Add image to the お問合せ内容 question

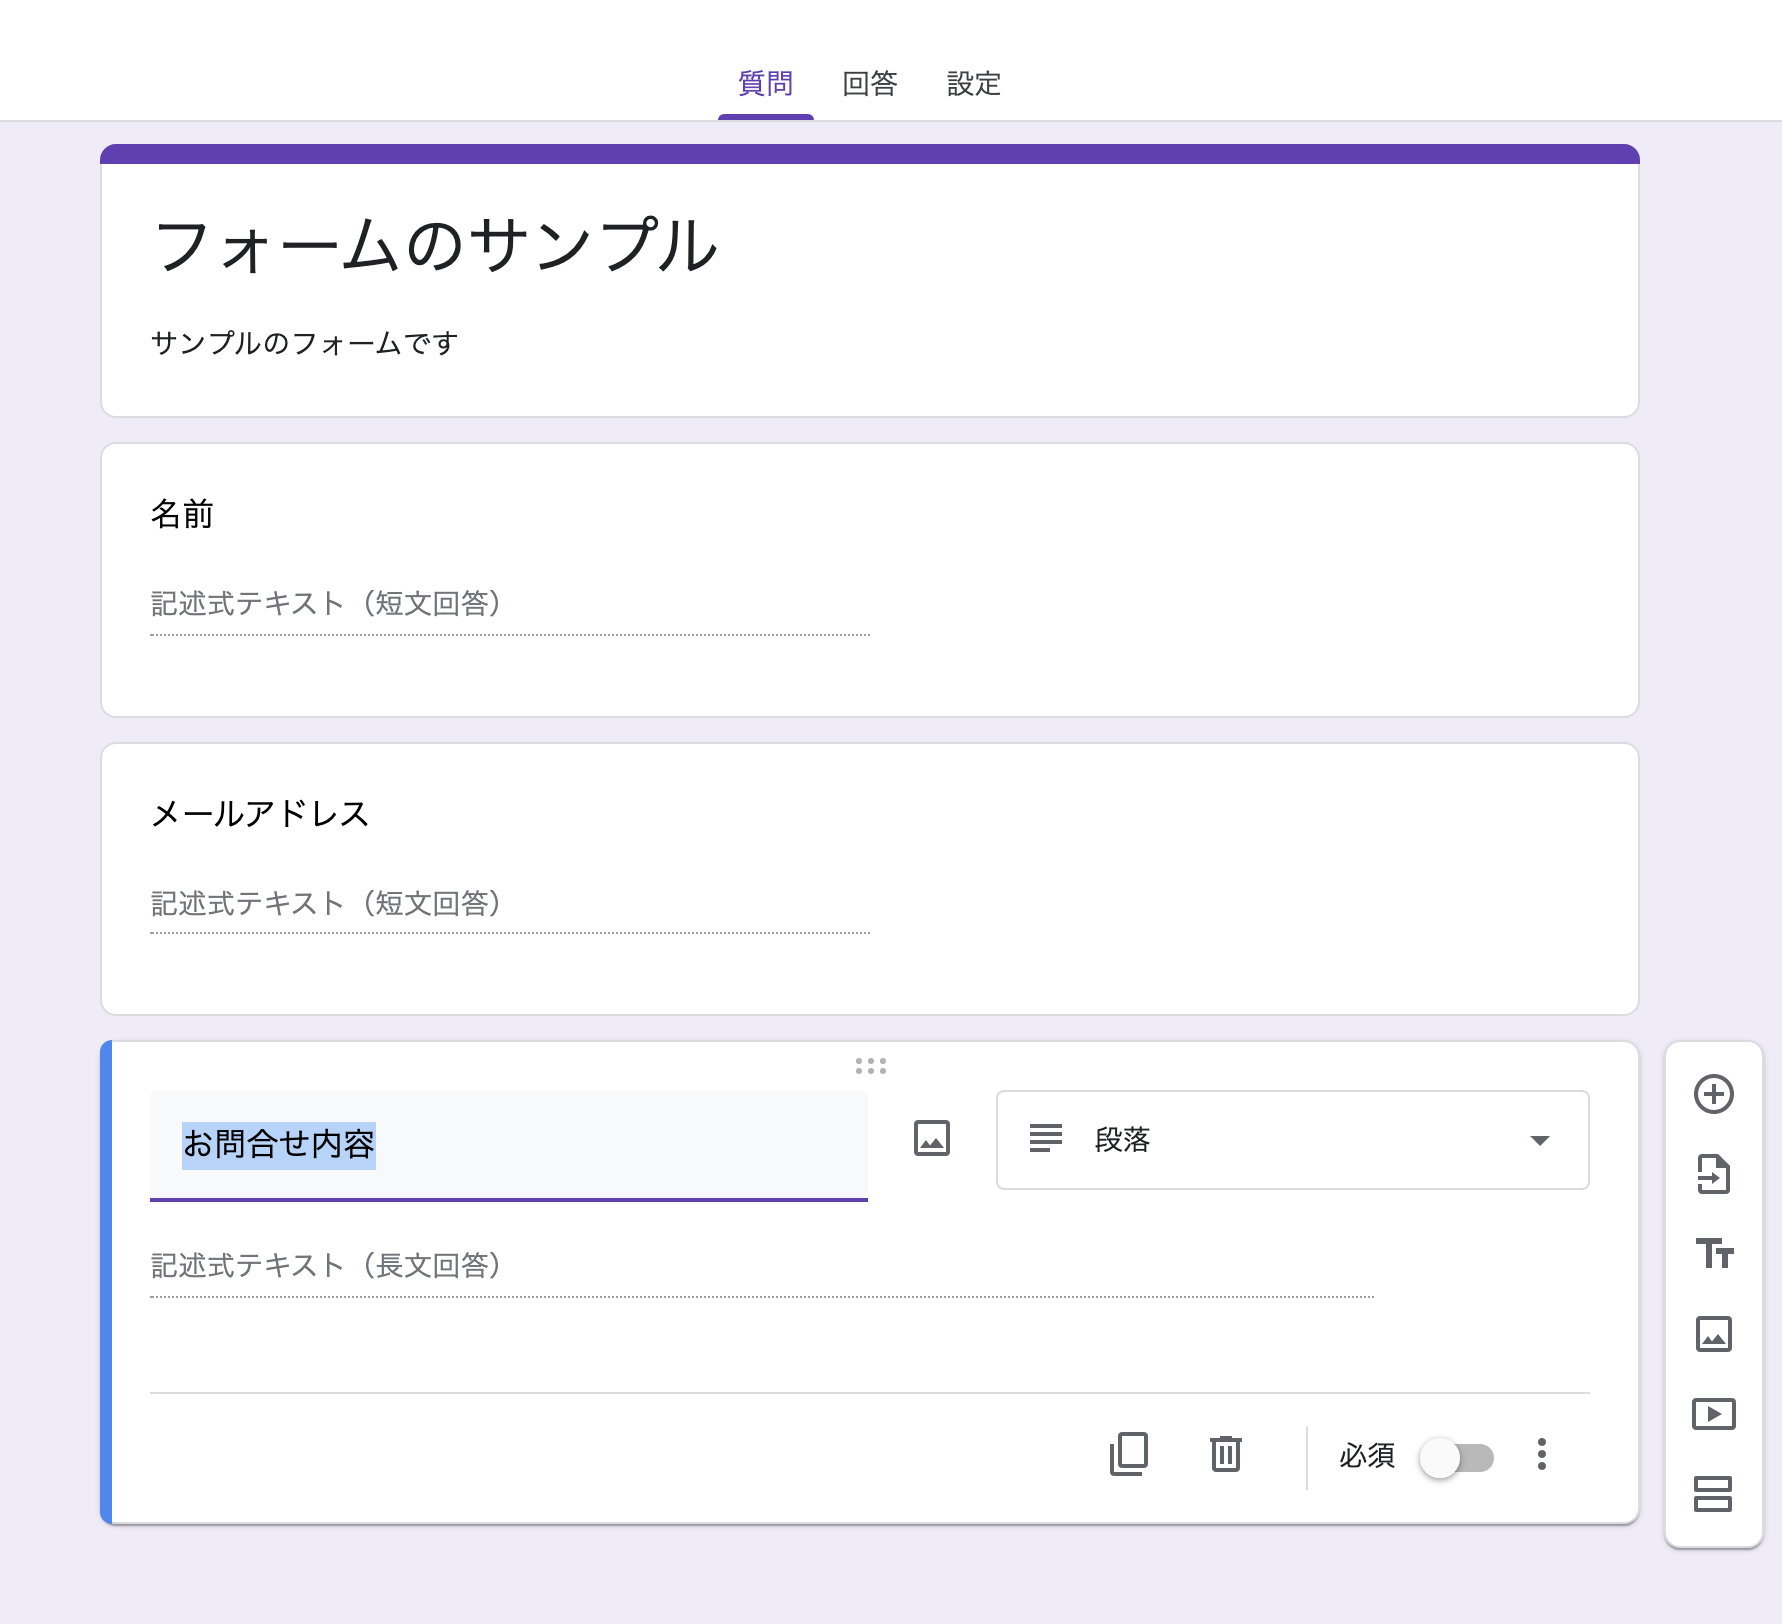tap(932, 1139)
